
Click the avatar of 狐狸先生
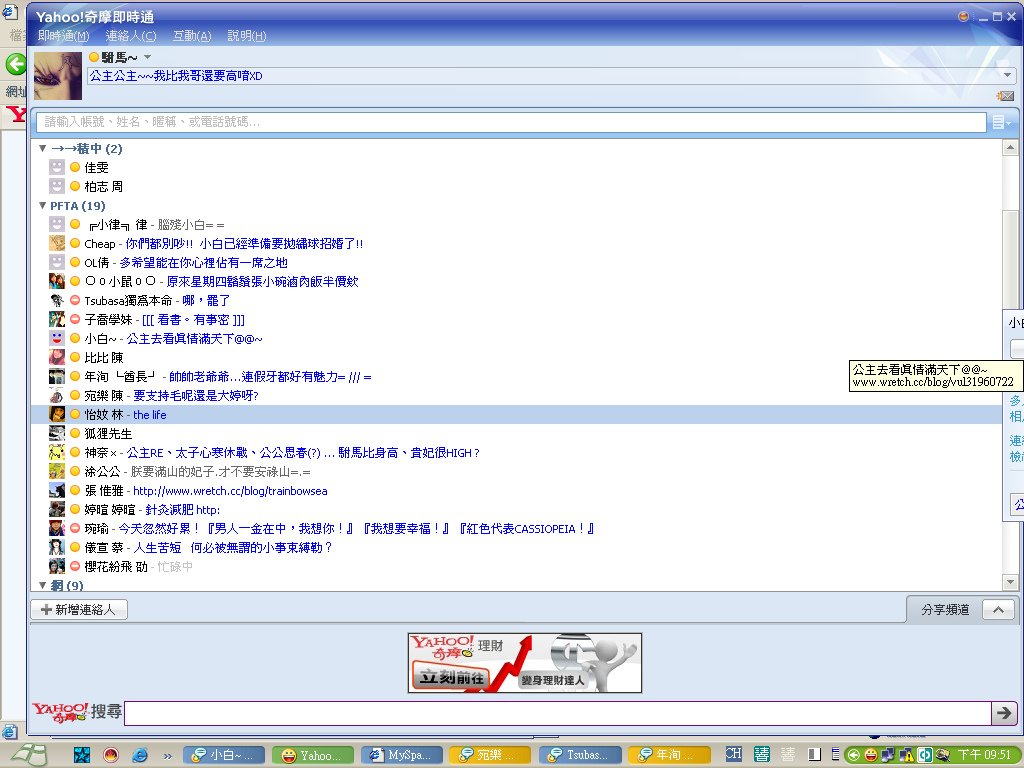point(57,433)
